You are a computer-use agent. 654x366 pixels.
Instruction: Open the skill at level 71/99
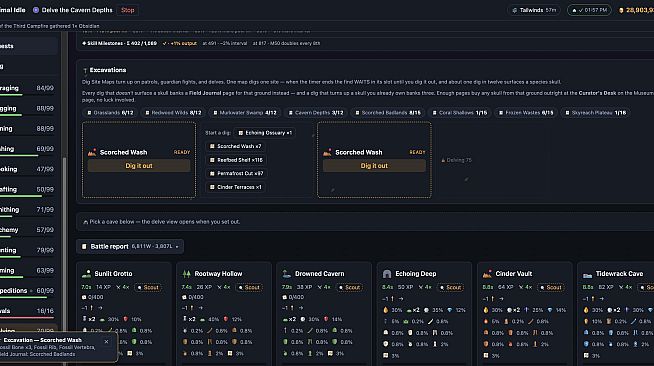(x=27, y=210)
